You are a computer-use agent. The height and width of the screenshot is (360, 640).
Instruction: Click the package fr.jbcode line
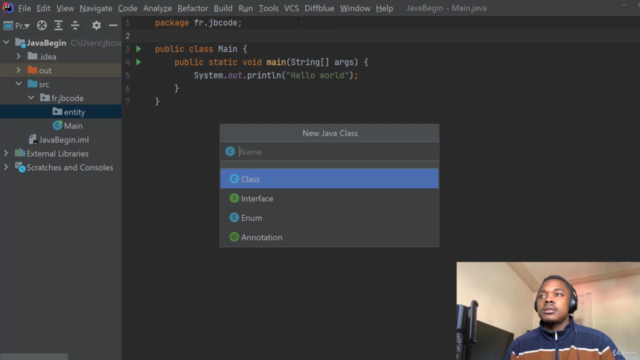pos(198,23)
